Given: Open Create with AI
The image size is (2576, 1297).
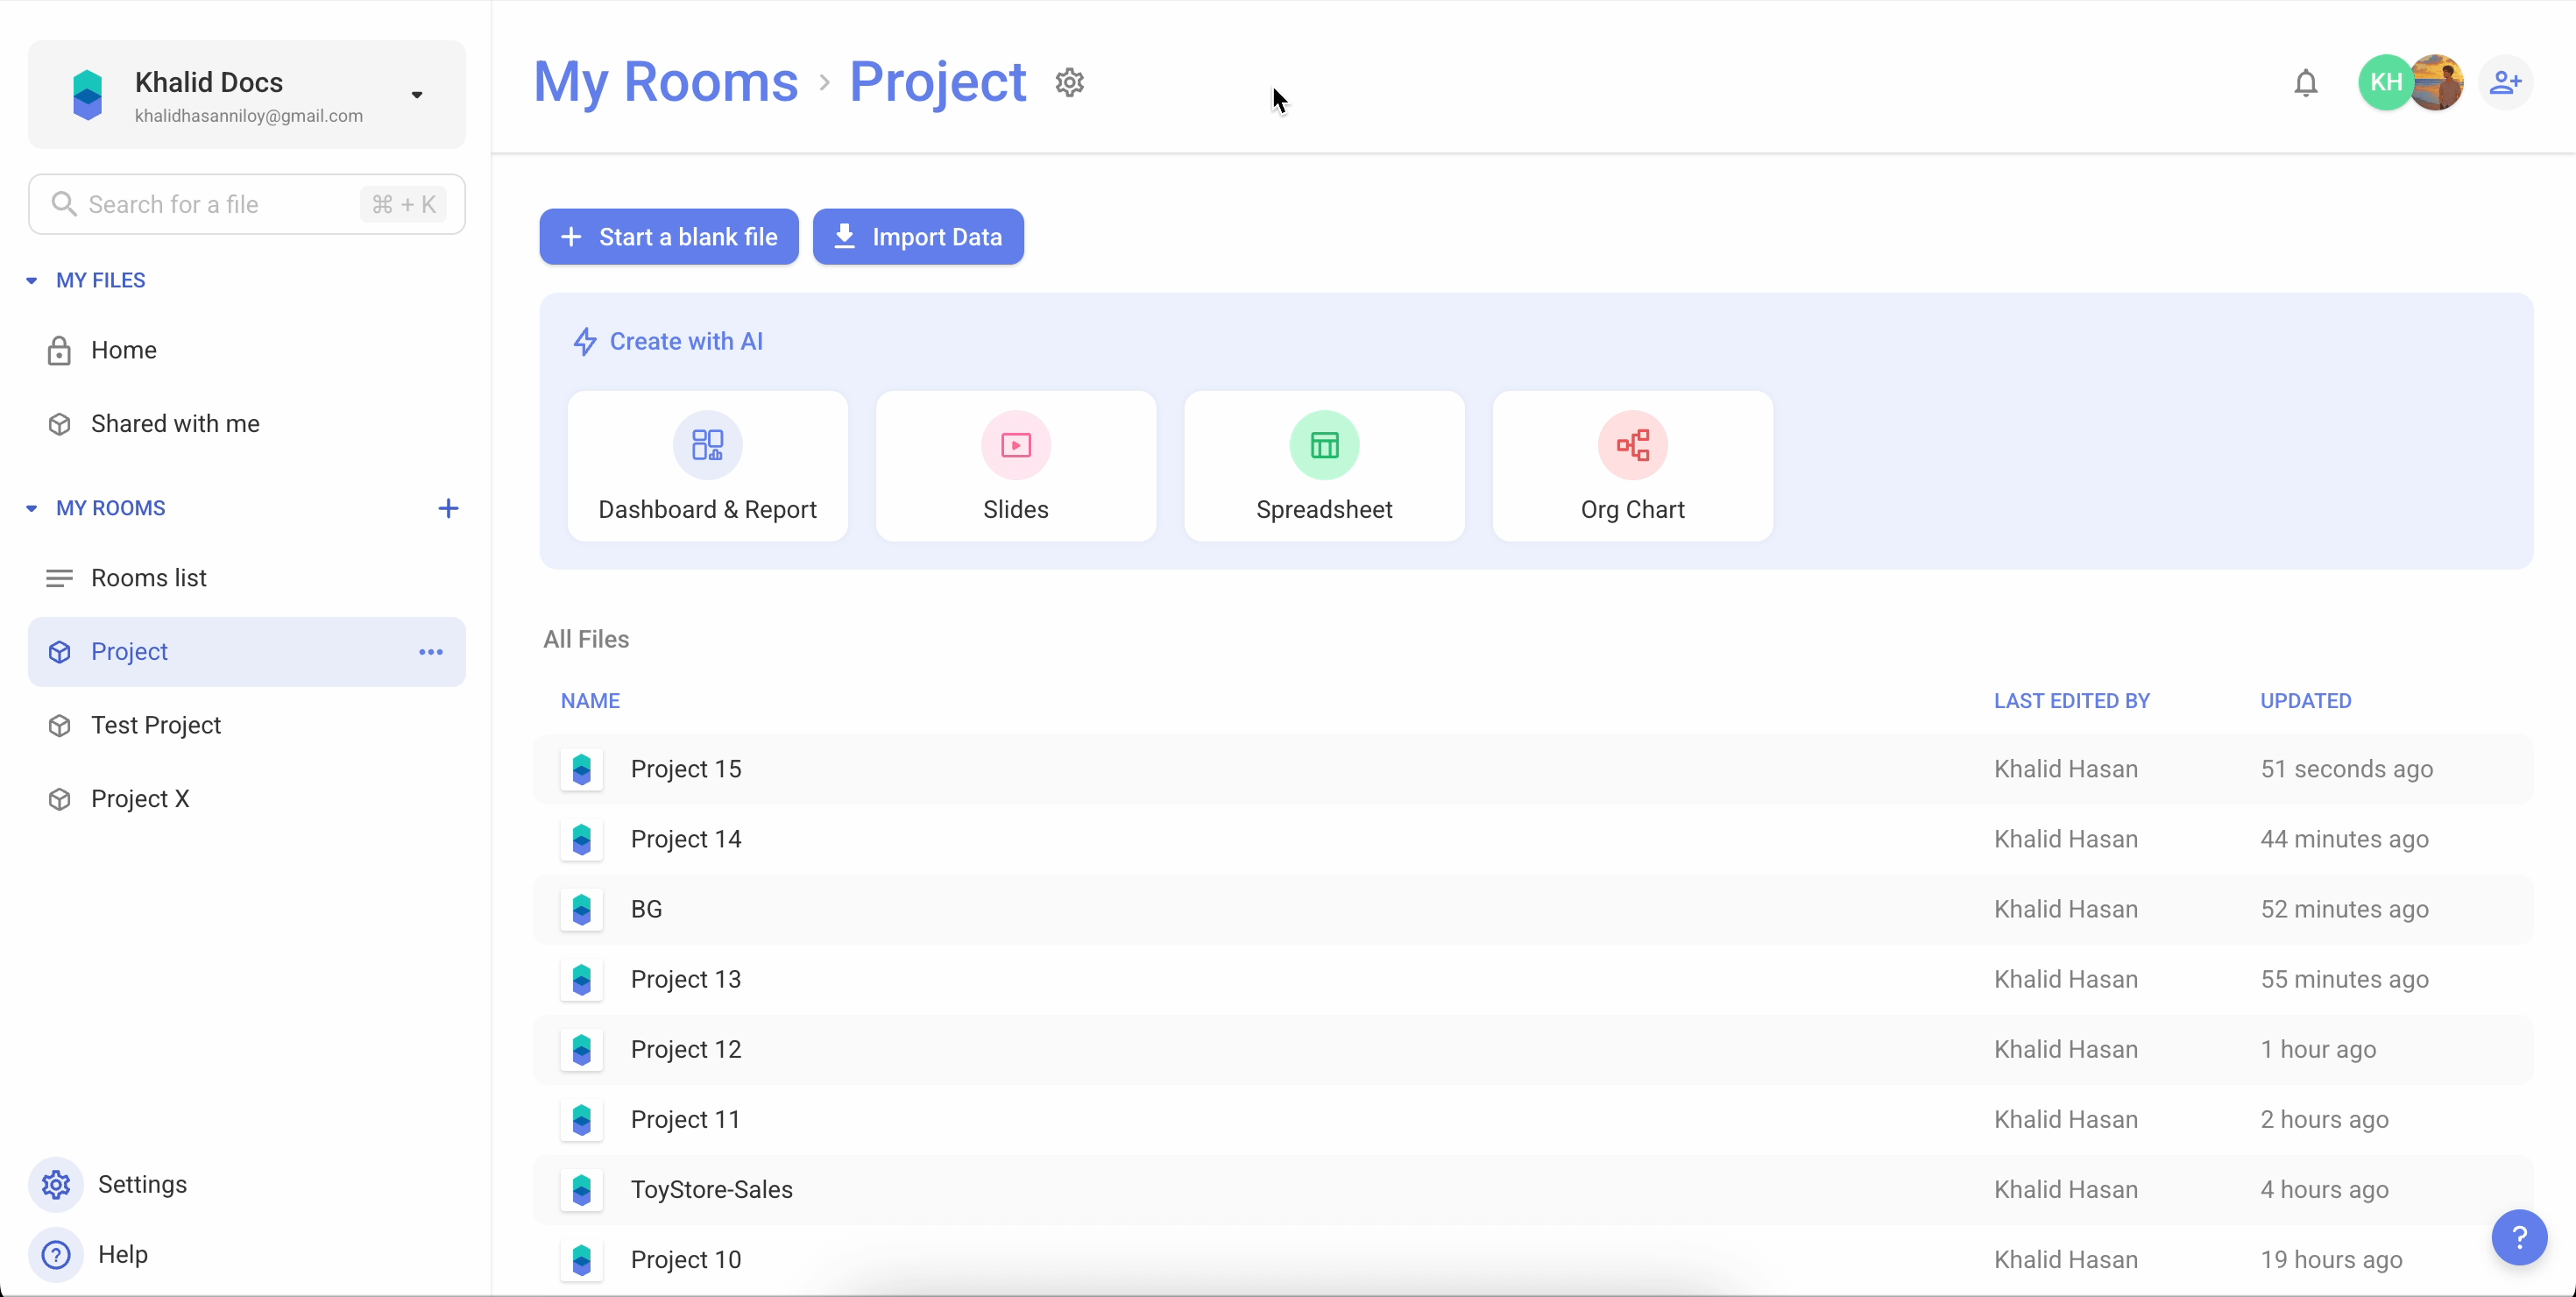Looking at the screenshot, I should 668,341.
